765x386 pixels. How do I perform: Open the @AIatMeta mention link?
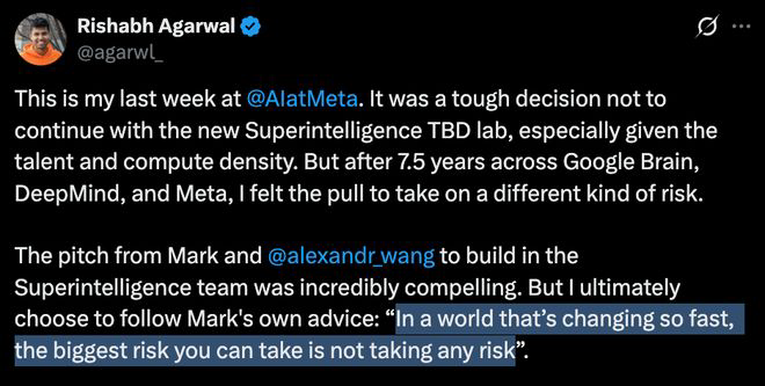[303, 100]
